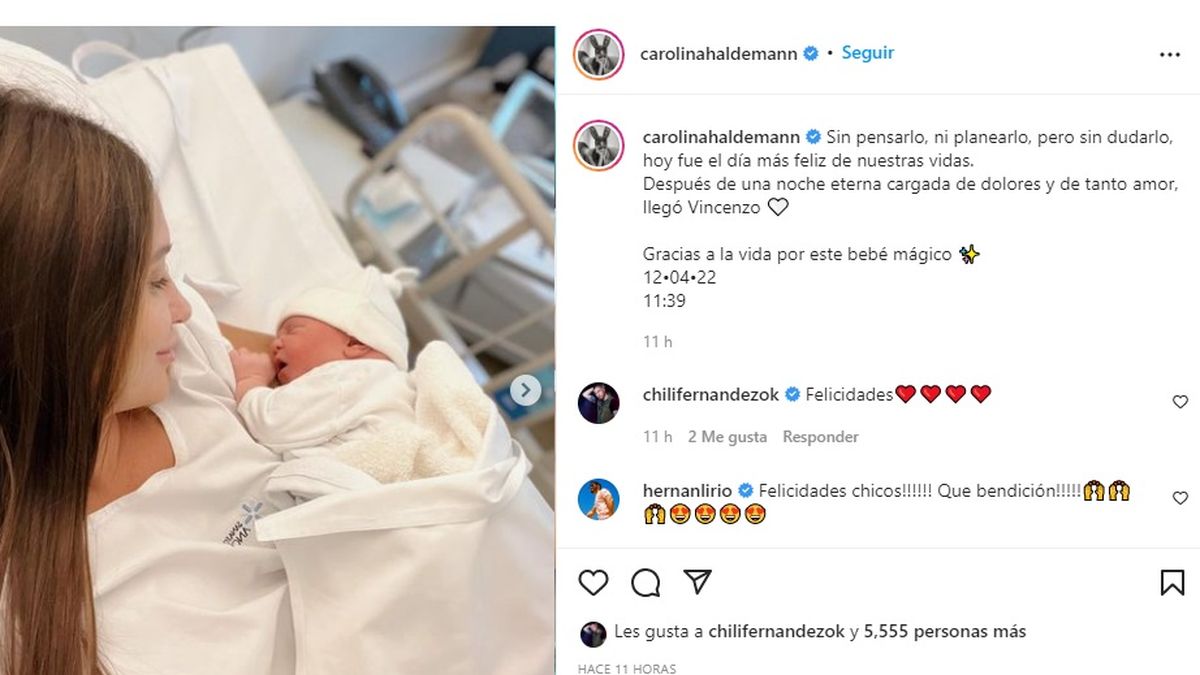Open header profile avatar of carolinahaldemann

click(599, 54)
